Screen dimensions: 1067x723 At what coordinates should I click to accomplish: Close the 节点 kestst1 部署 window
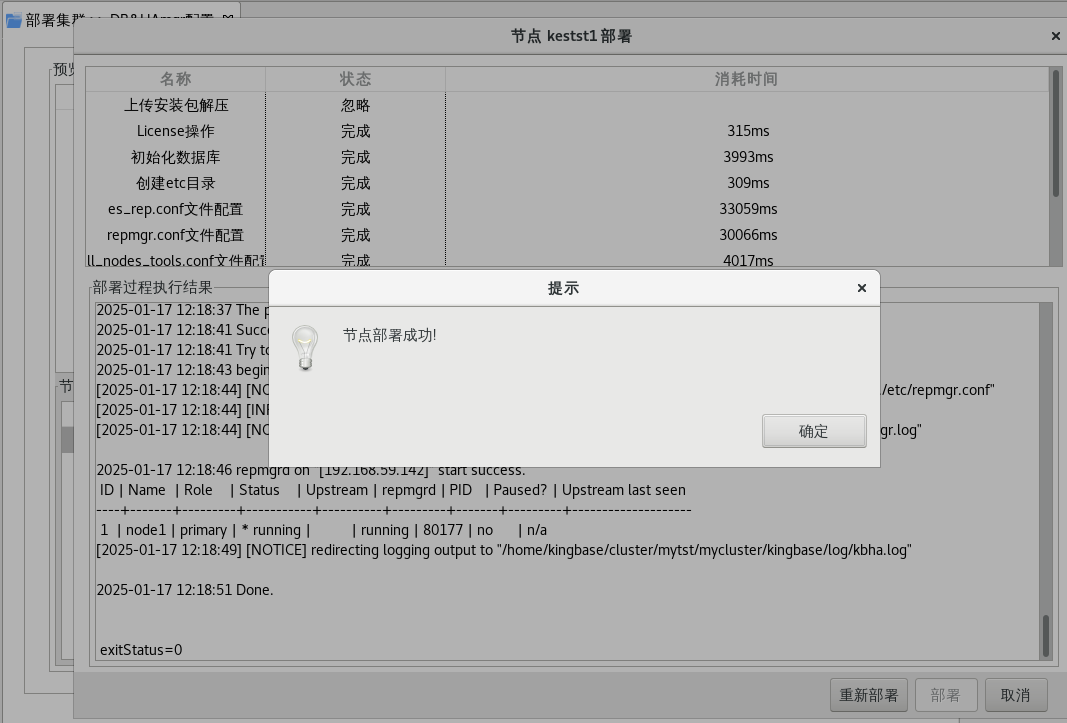(1055, 36)
